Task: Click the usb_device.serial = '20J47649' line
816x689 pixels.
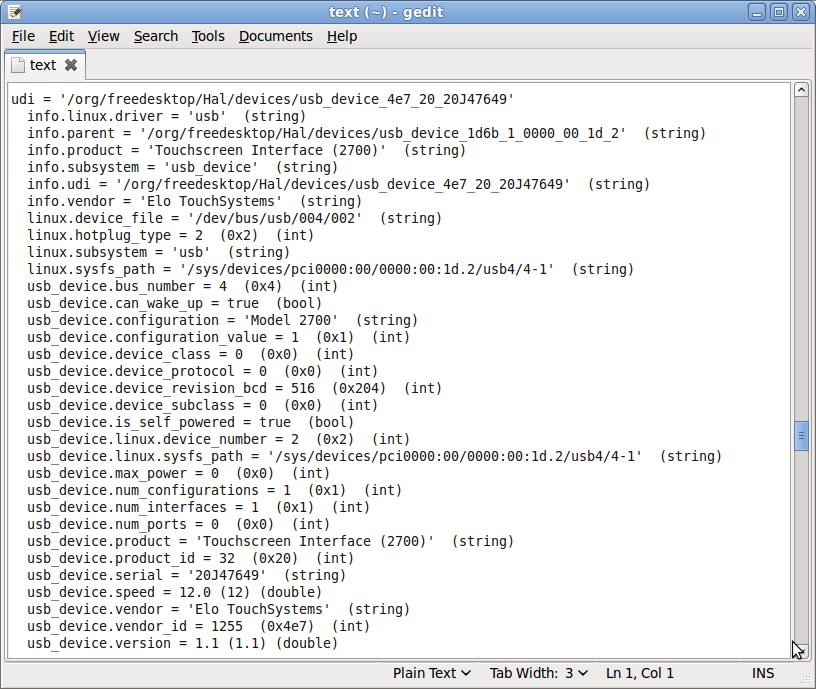Action: [x=187, y=575]
